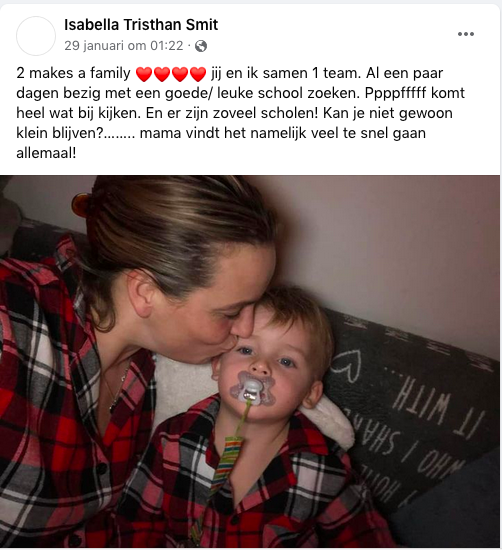Click the child's face in the photo
This screenshot has width=502, height=550.
(267, 365)
